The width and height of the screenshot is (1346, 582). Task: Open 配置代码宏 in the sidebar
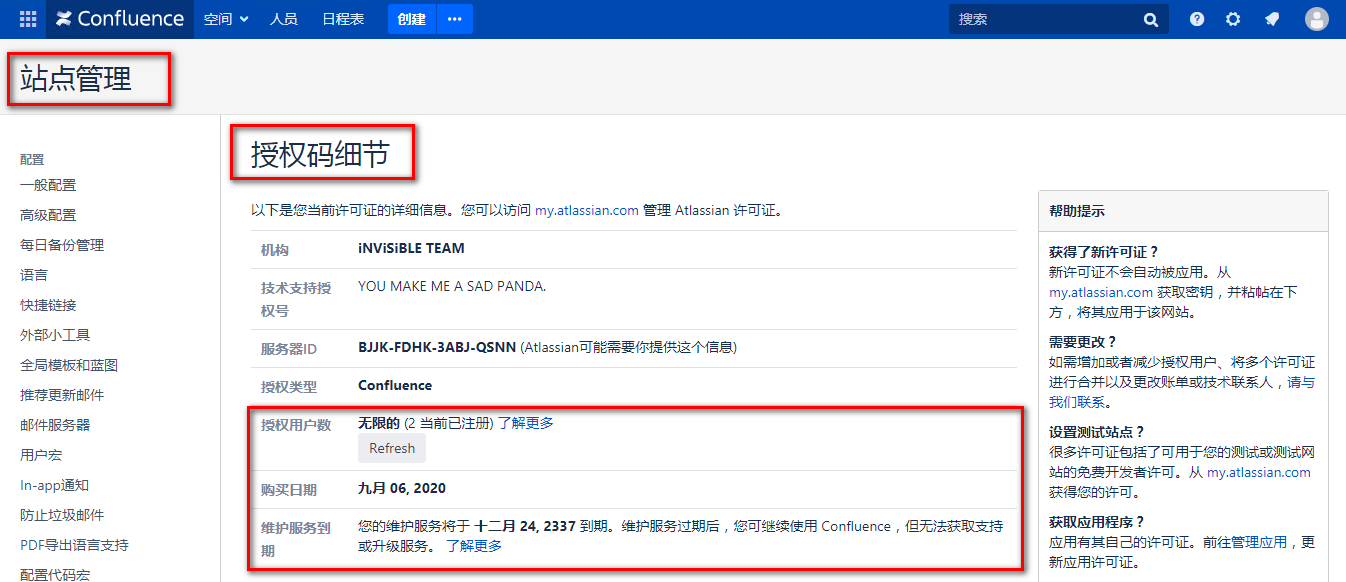(x=55, y=574)
